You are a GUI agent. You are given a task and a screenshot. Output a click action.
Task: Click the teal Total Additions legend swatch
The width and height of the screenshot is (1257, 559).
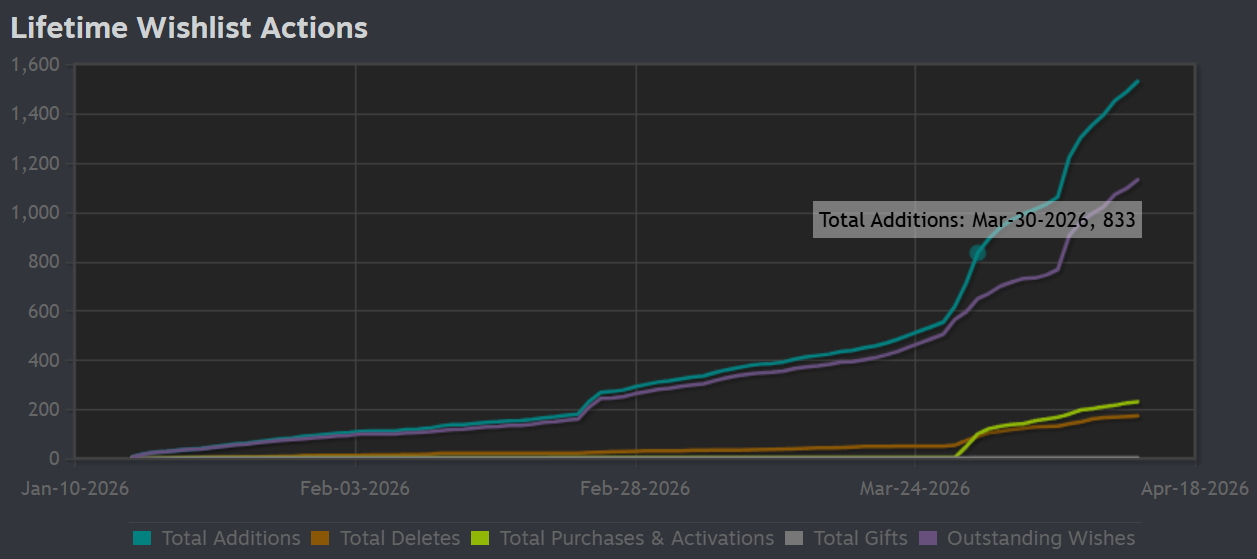pyautogui.click(x=142, y=539)
